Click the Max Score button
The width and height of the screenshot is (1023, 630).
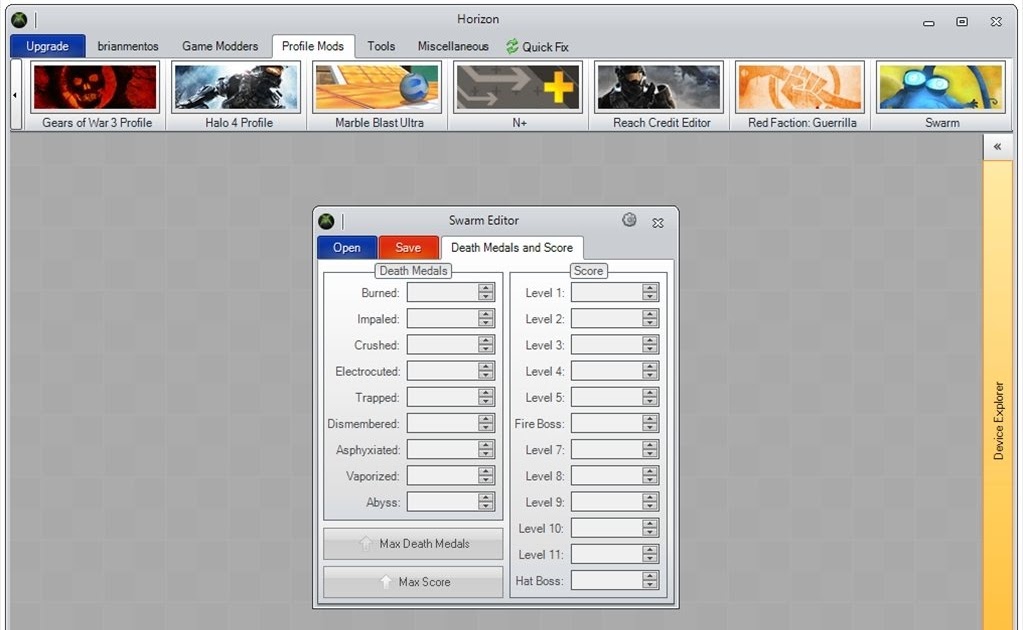[x=413, y=582]
